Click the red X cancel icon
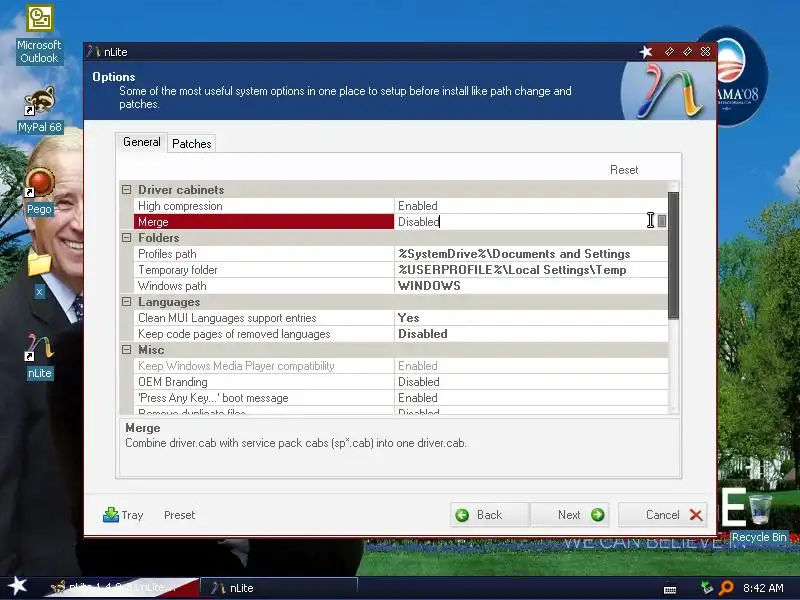Image resolution: width=800 pixels, height=600 pixels. [696, 515]
